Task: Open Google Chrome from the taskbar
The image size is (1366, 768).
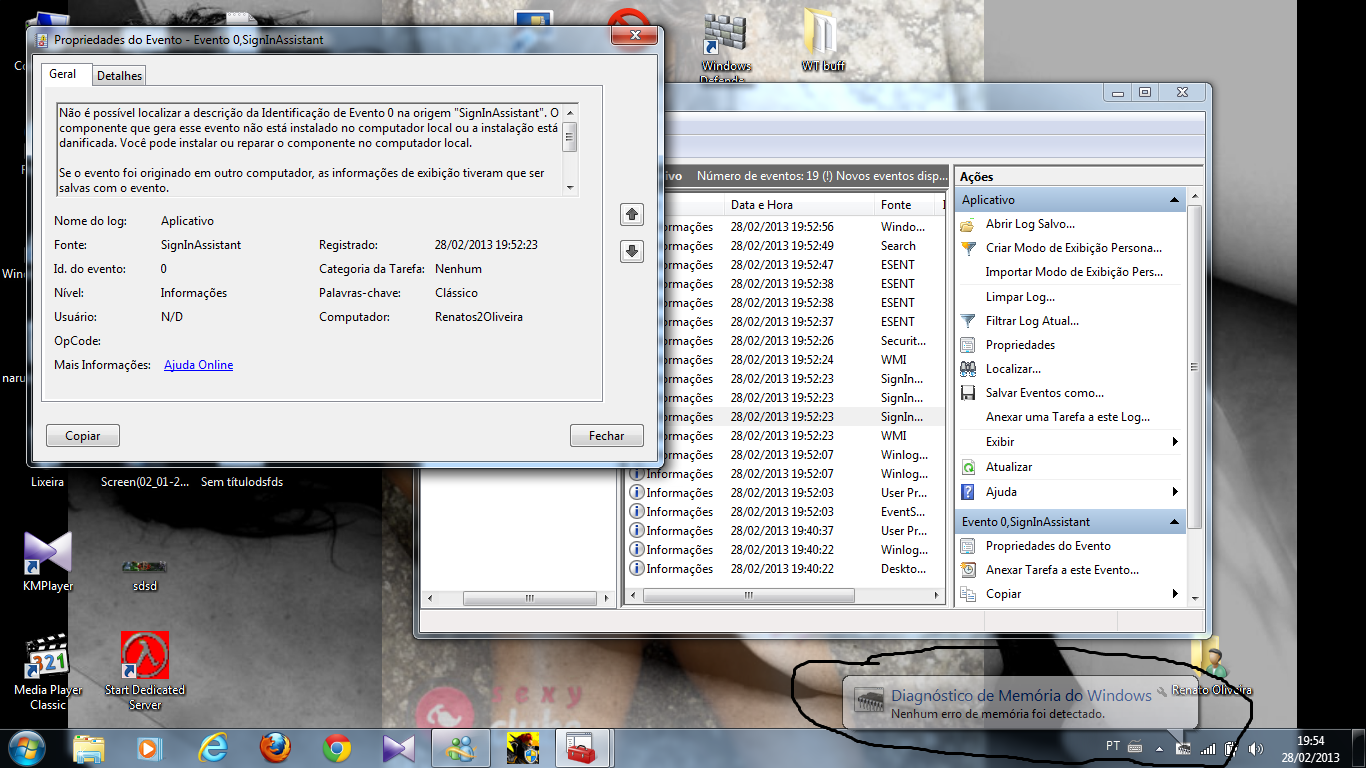Action: pos(337,747)
